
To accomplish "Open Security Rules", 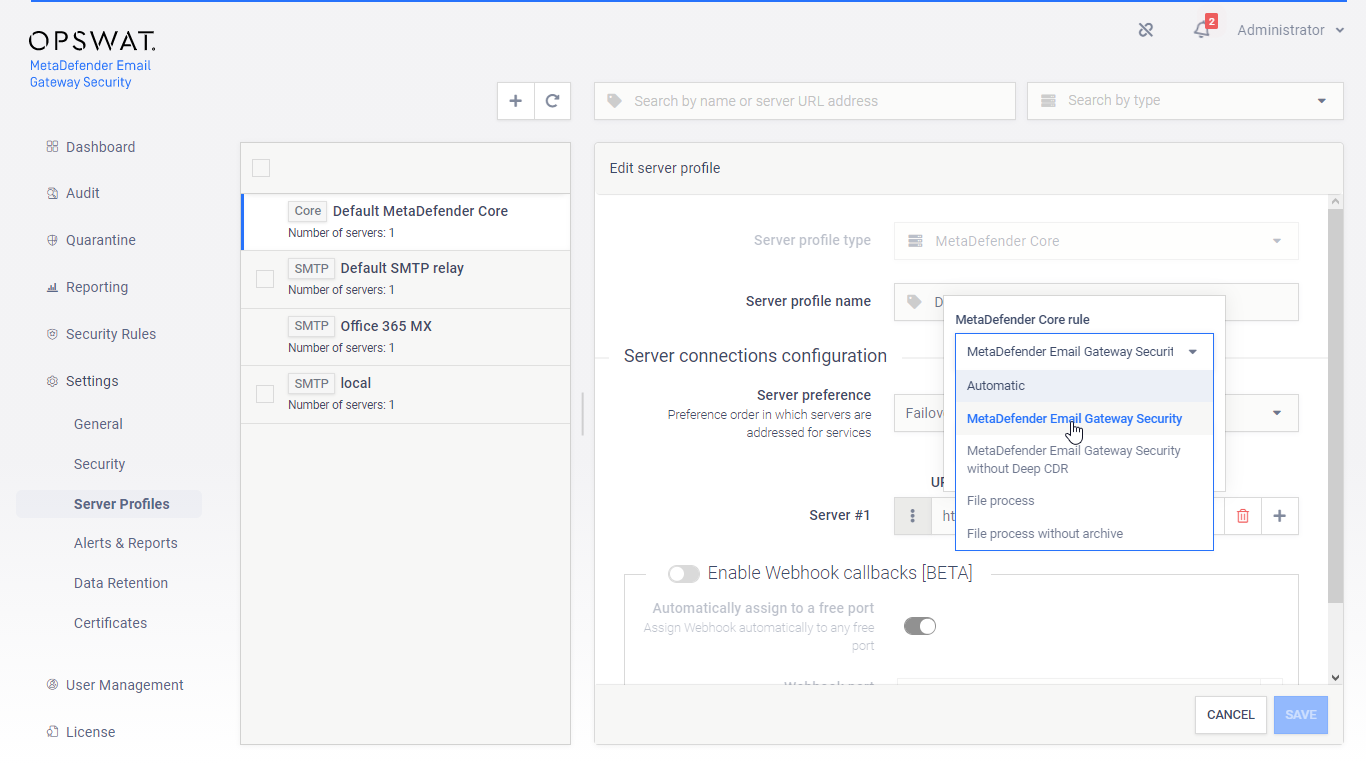I will (111, 334).
